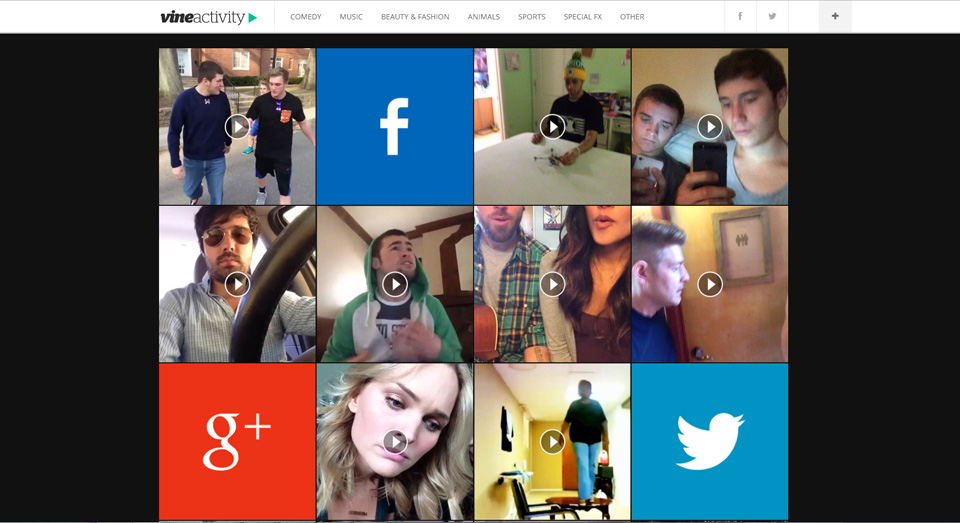Viewport: 960px width, 523px height.
Task: Play video of man by restroom door
Action: [710, 284]
